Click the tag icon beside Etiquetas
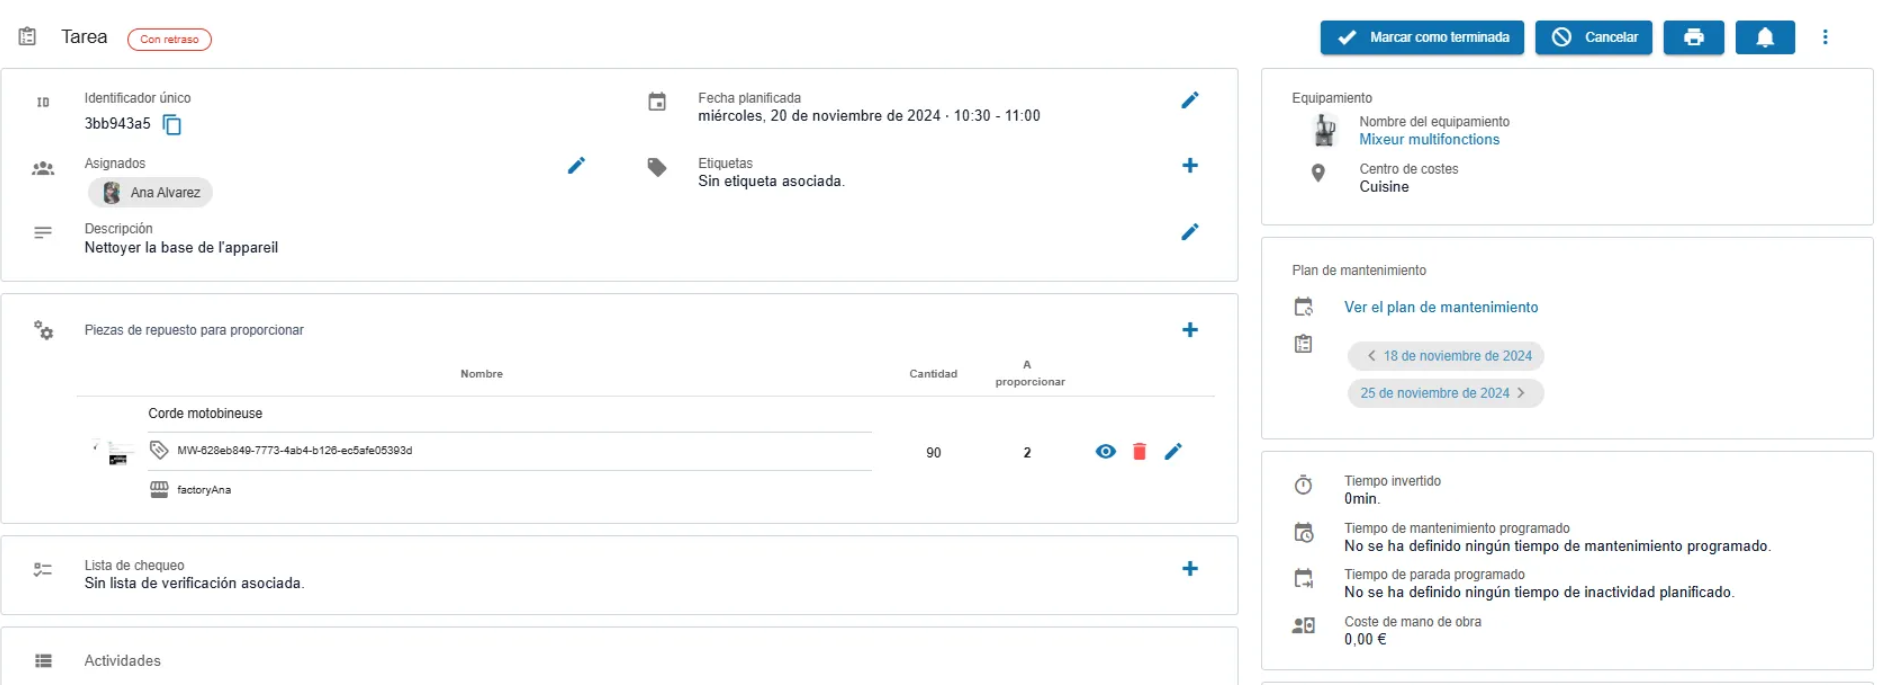Screen dimensions: 1877x685 657,167
